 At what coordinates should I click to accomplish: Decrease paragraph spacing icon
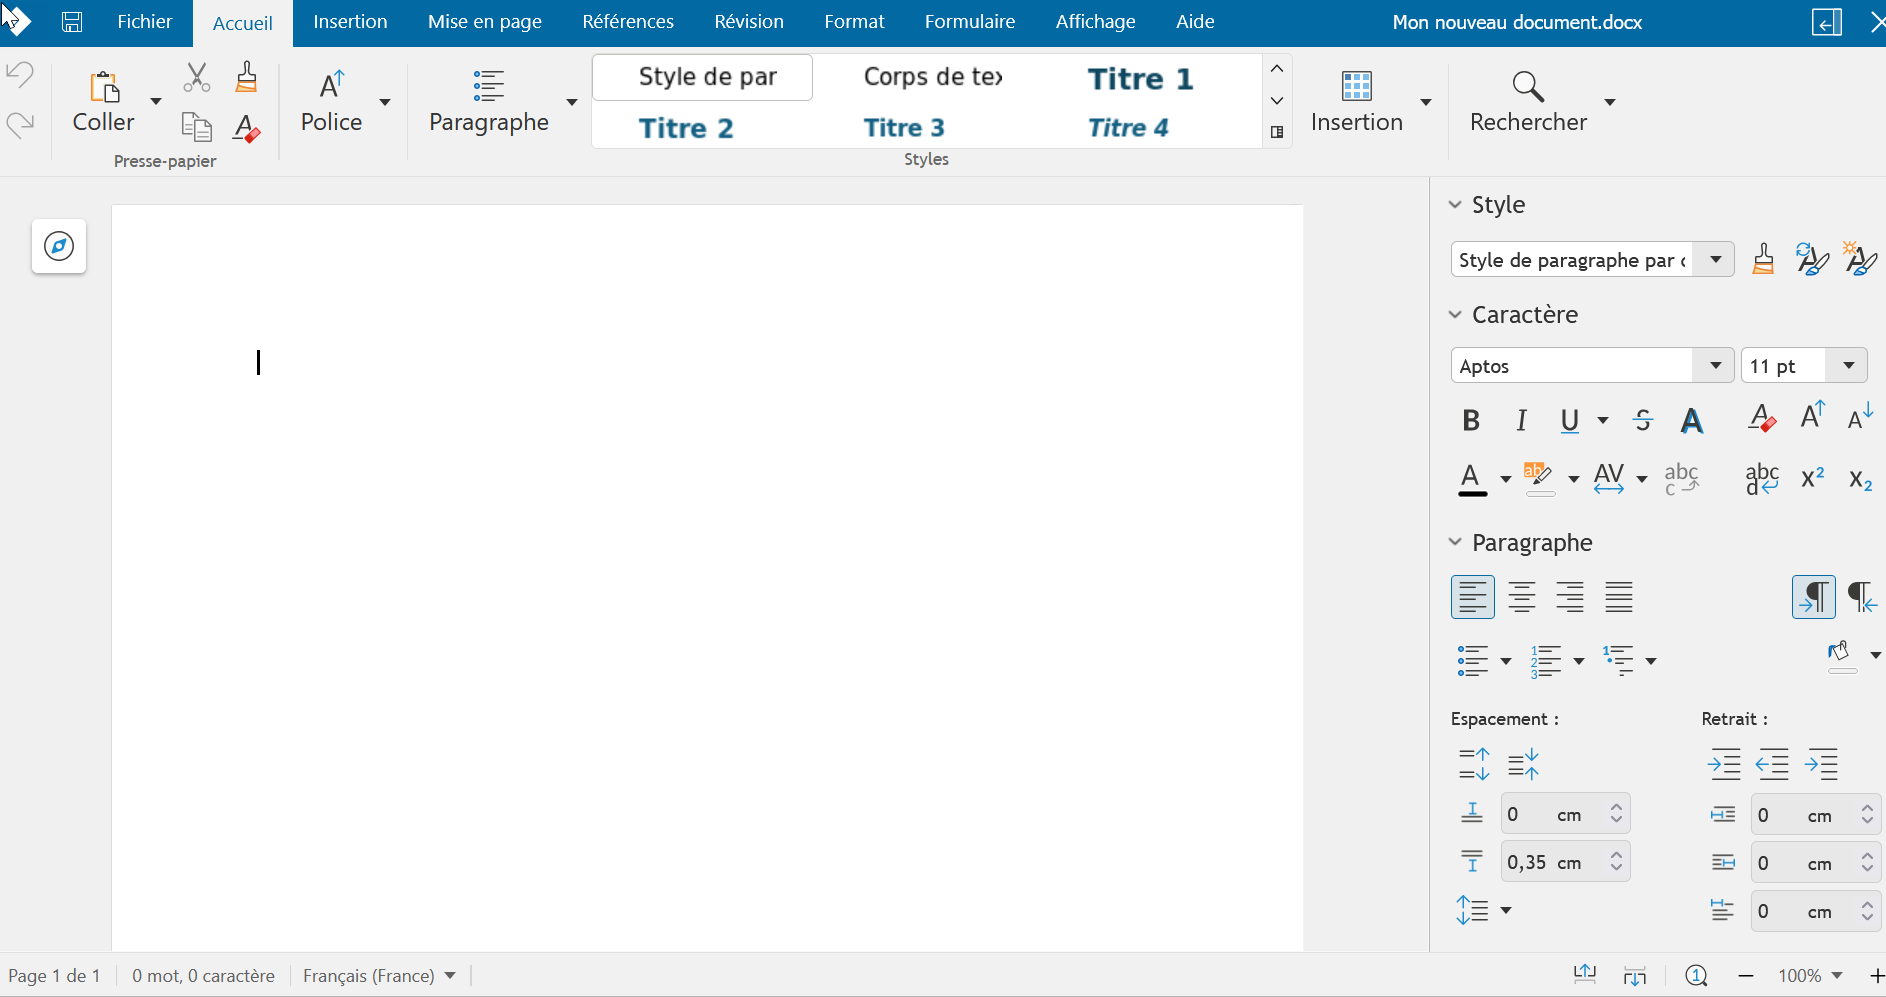[x=1523, y=764]
